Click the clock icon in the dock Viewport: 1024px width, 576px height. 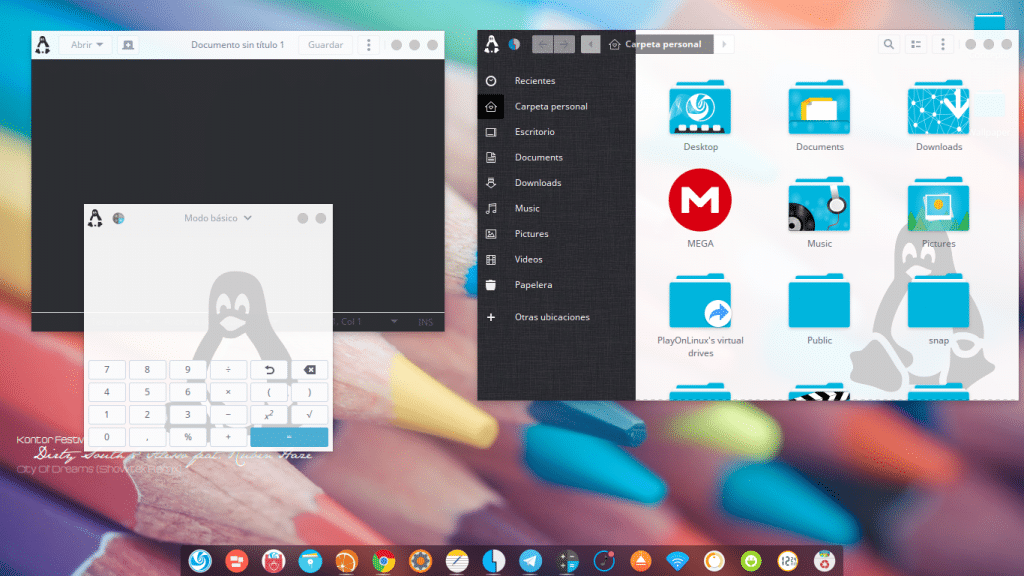pyautogui.click(x=788, y=560)
